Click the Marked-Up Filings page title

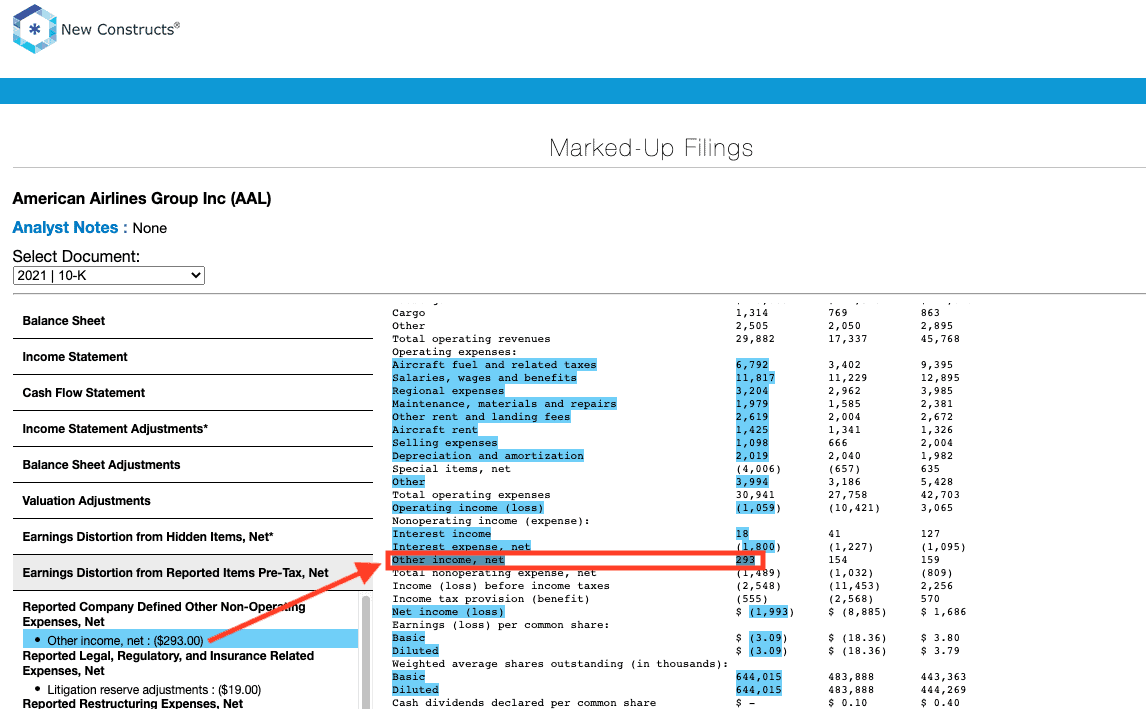pyautogui.click(x=651, y=148)
